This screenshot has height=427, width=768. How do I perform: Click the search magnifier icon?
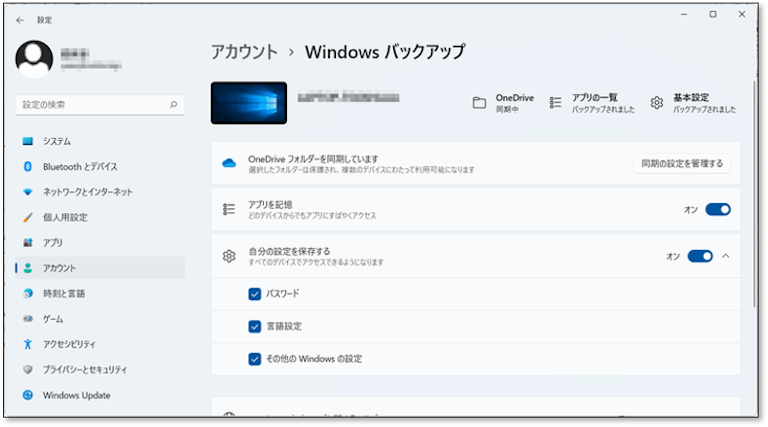tap(173, 104)
